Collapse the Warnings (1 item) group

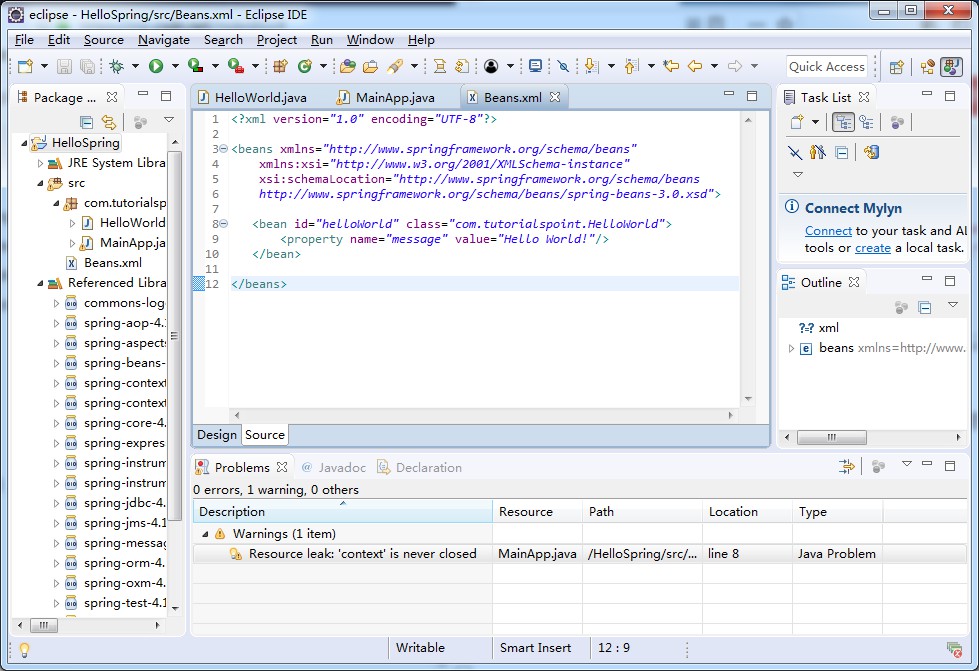pyautogui.click(x=205, y=534)
